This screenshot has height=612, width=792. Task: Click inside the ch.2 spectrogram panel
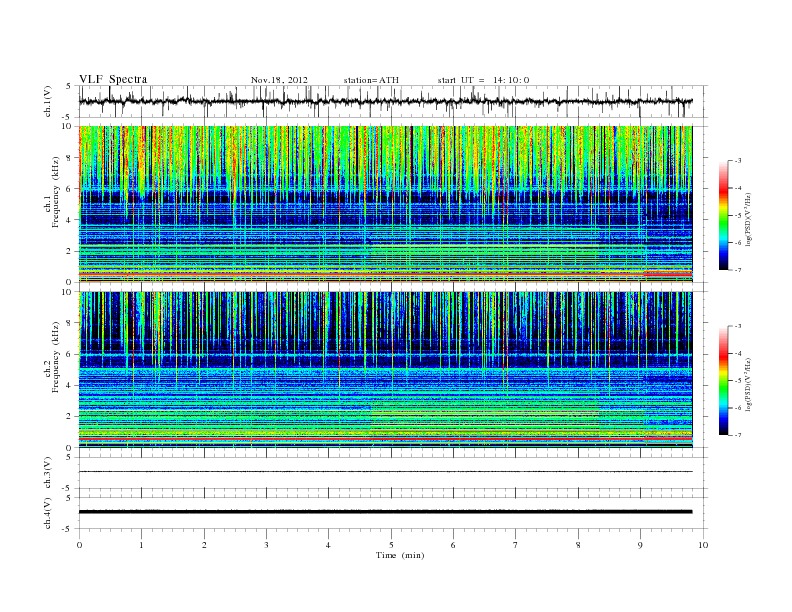pos(385,369)
